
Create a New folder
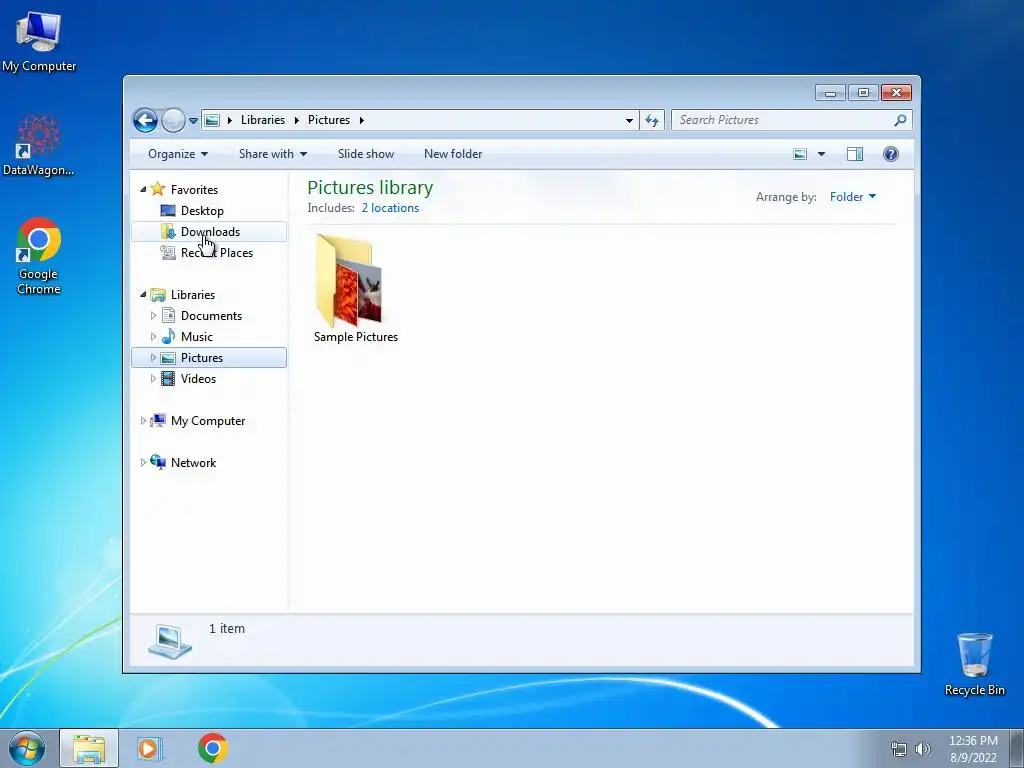(453, 154)
